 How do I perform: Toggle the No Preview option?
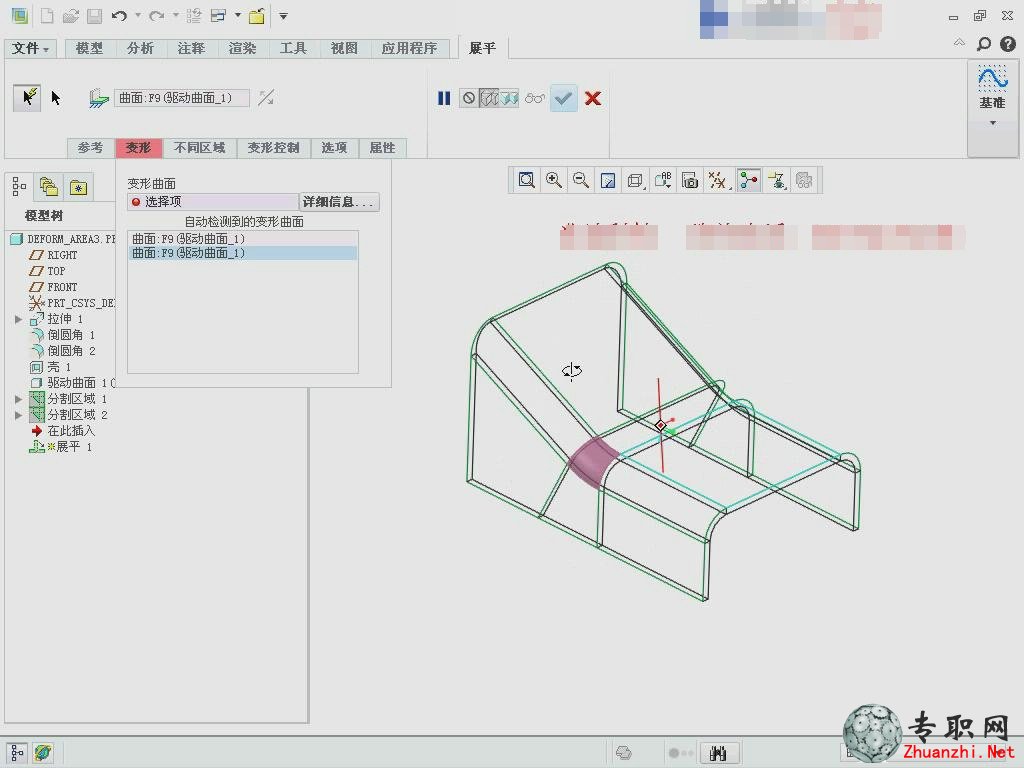click(469, 99)
